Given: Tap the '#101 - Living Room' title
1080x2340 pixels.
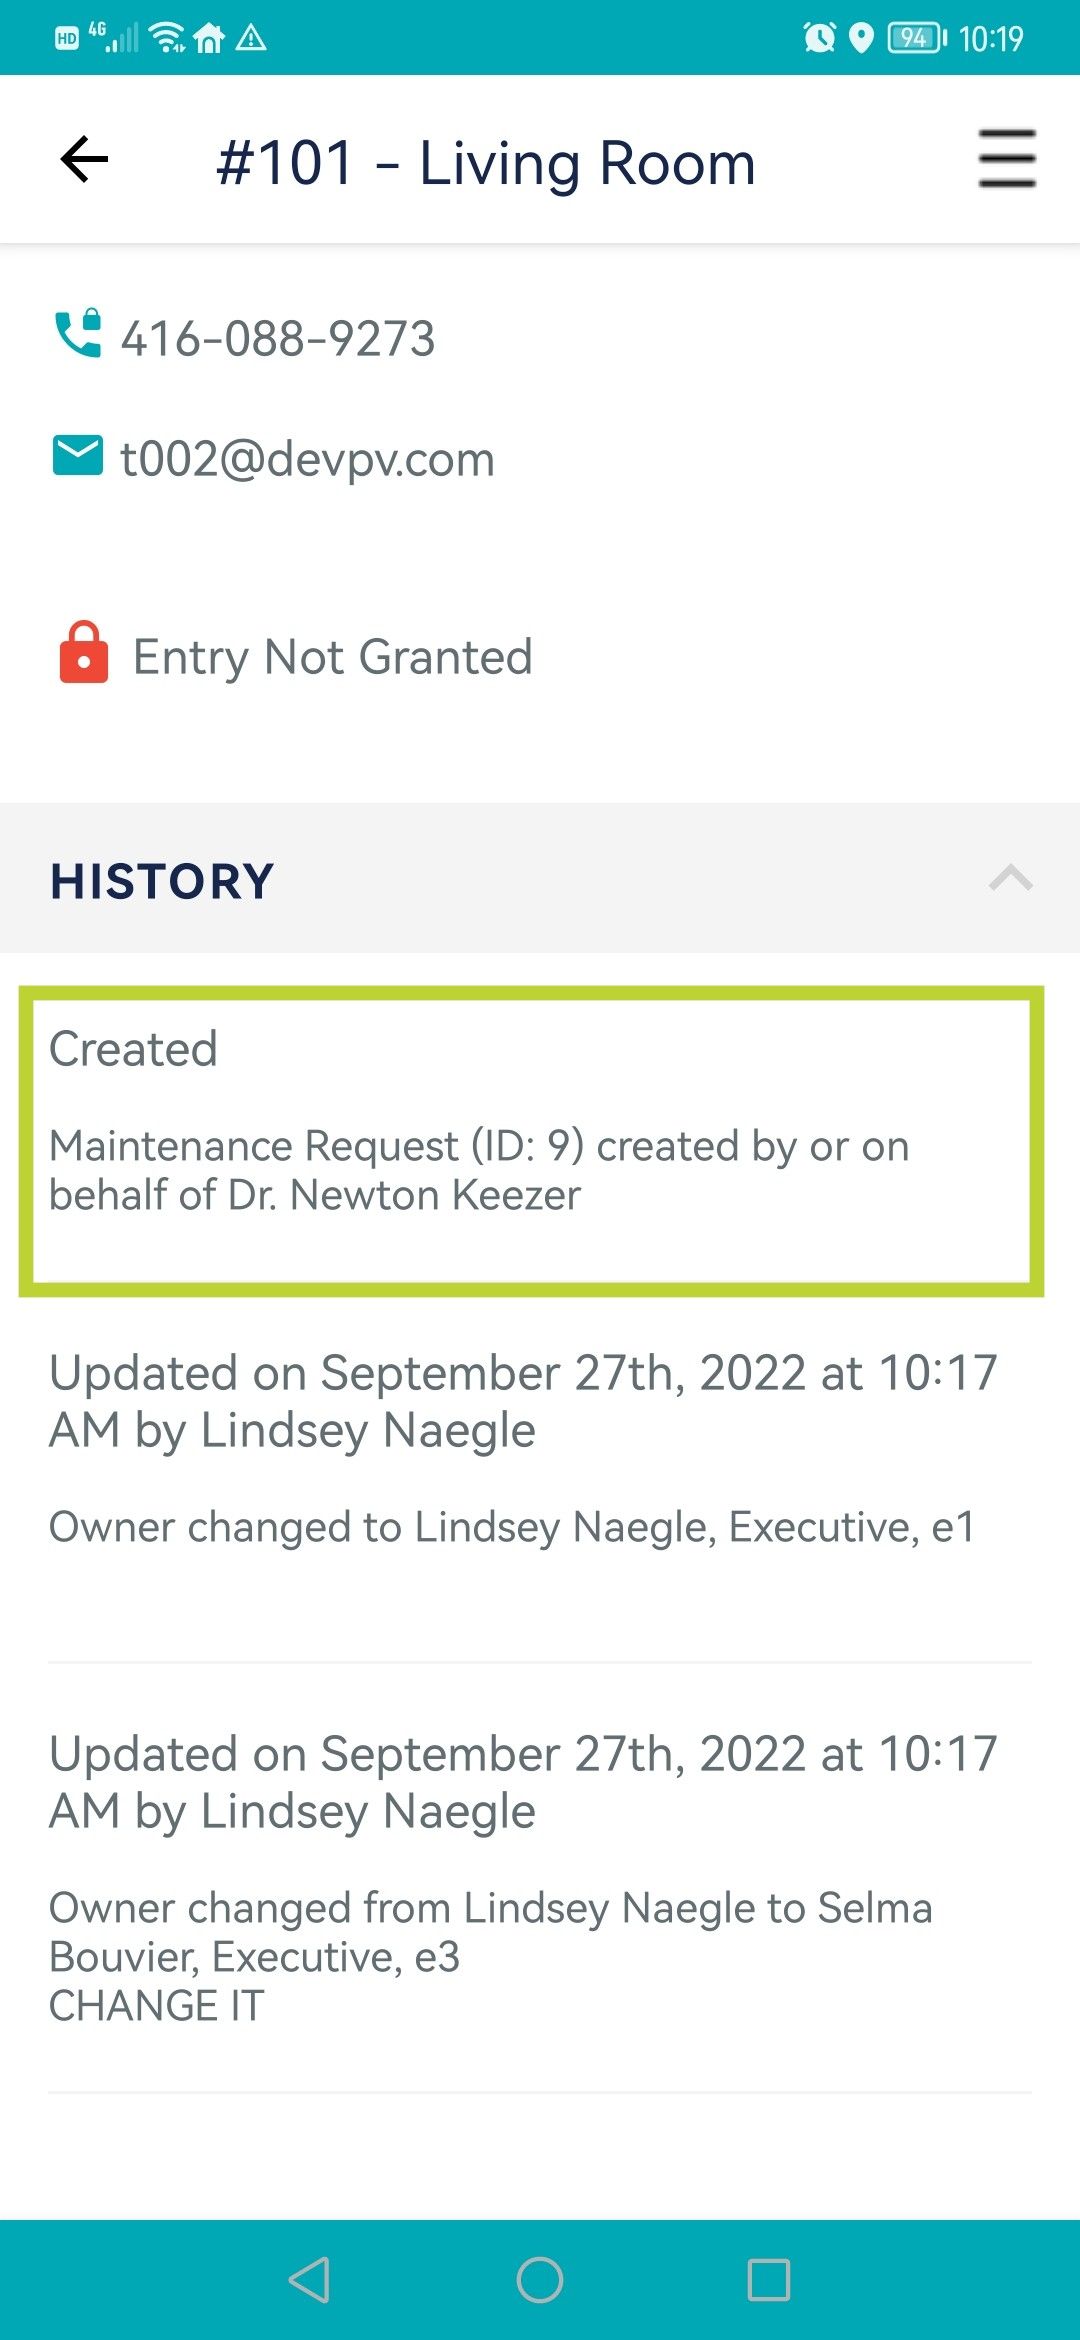Looking at the screenshot, I should [486, 162].
